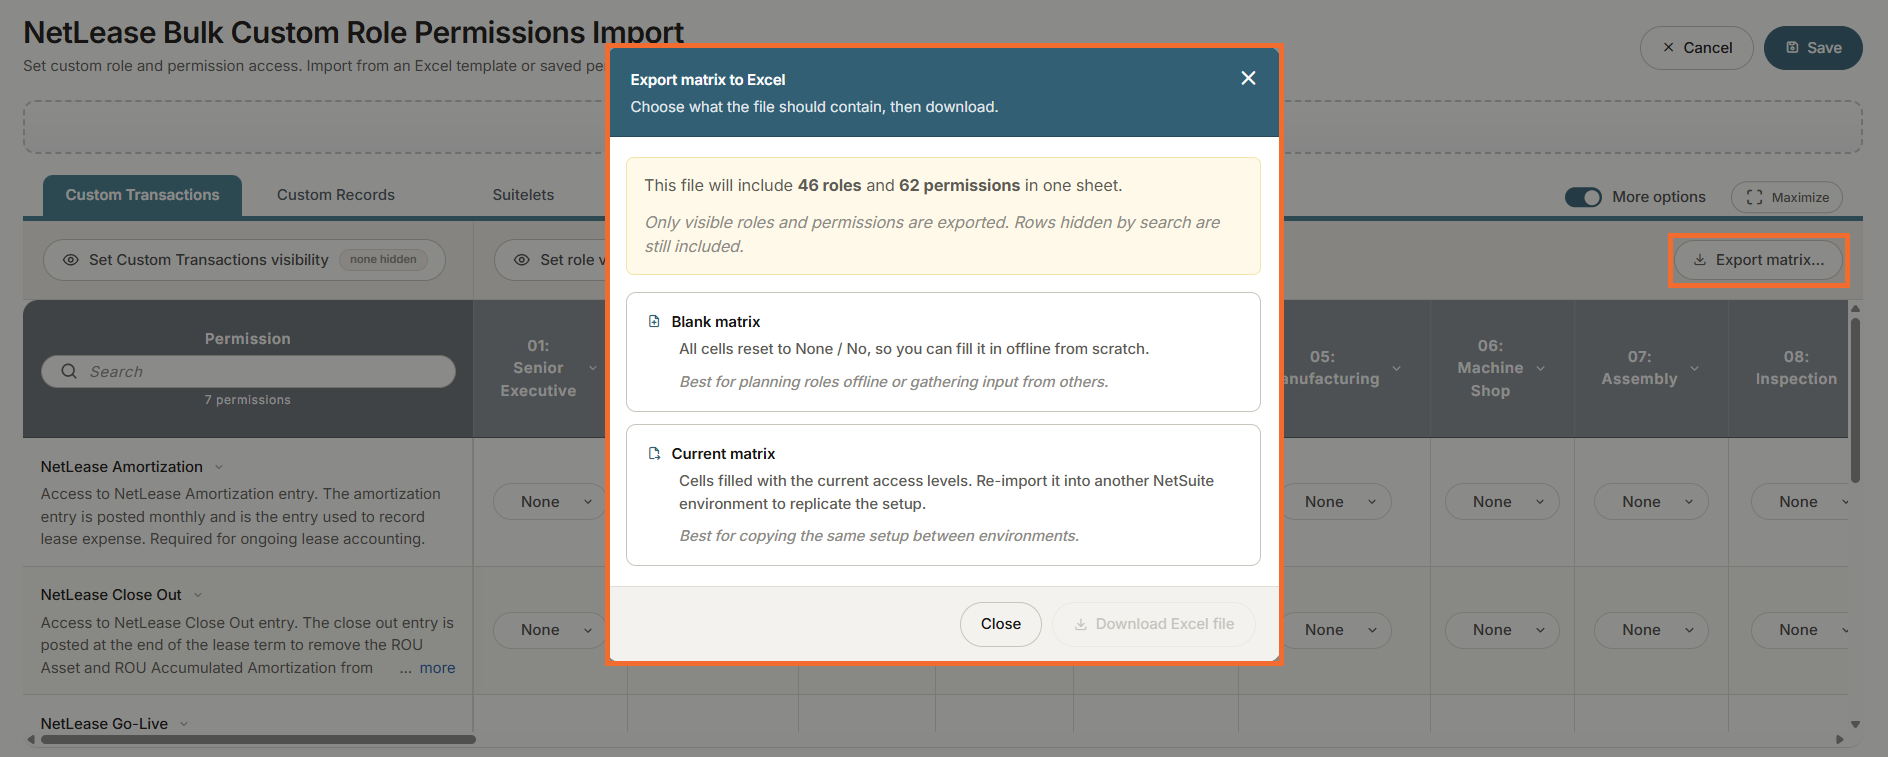Click the scroll-down arrow of the matrix
The image size is (1888, 757).
(x=1855, y=724)
